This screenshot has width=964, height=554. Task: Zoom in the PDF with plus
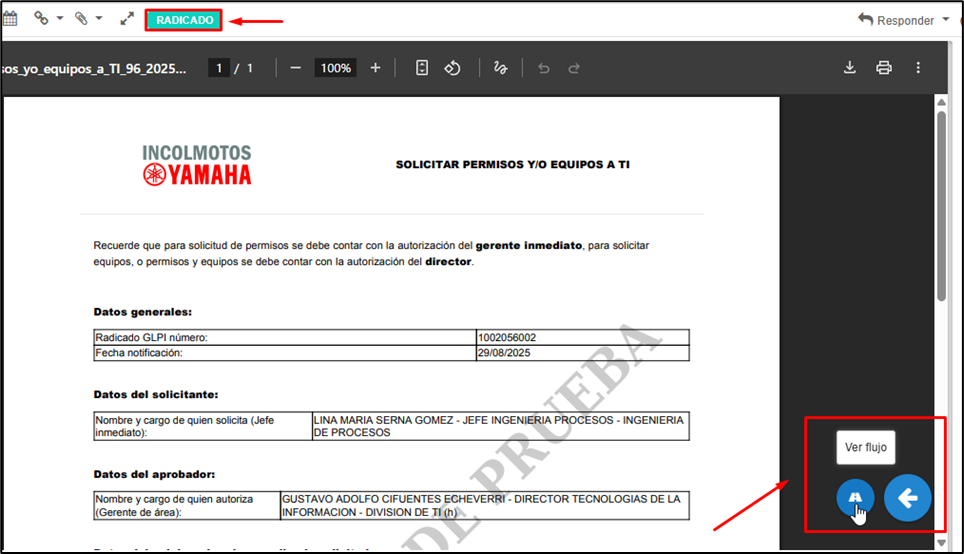(x=375, y=68)
